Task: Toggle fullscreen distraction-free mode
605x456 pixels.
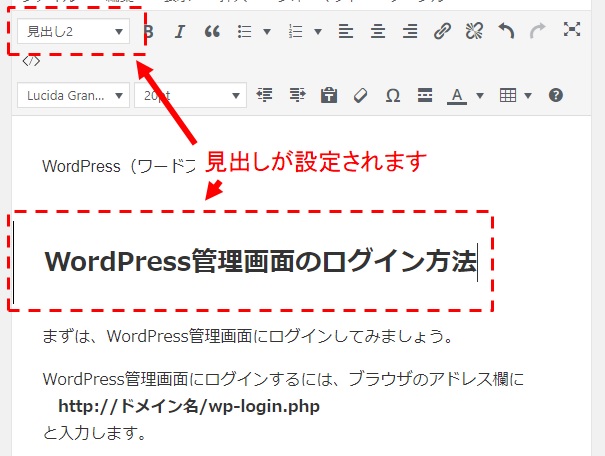Action: tap(571, 29)
